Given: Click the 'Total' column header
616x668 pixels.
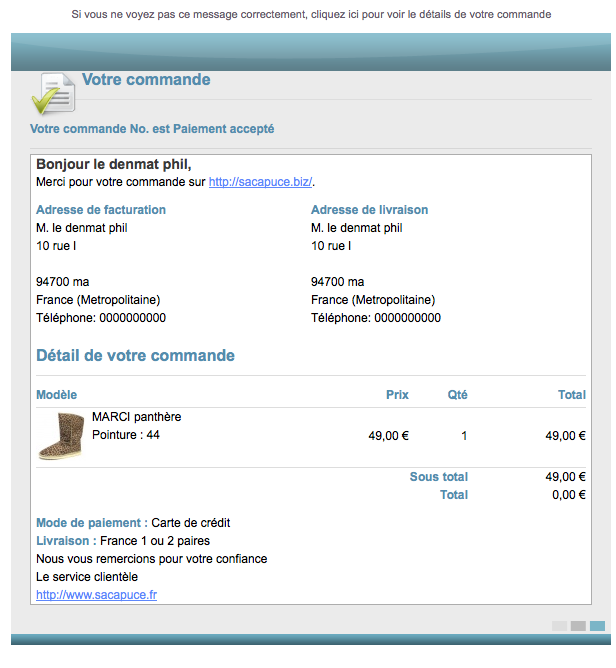Looking at the screenshot, I should [572, 394].
